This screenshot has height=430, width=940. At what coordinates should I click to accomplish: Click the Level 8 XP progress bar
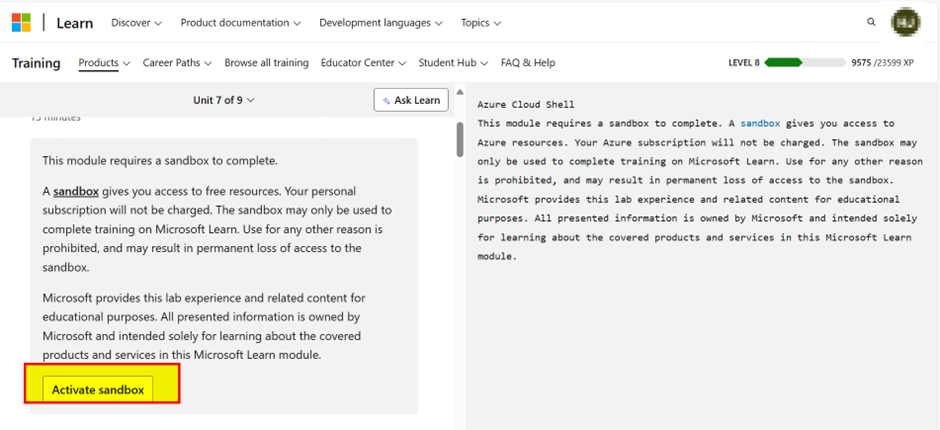(x=805, y=62)
